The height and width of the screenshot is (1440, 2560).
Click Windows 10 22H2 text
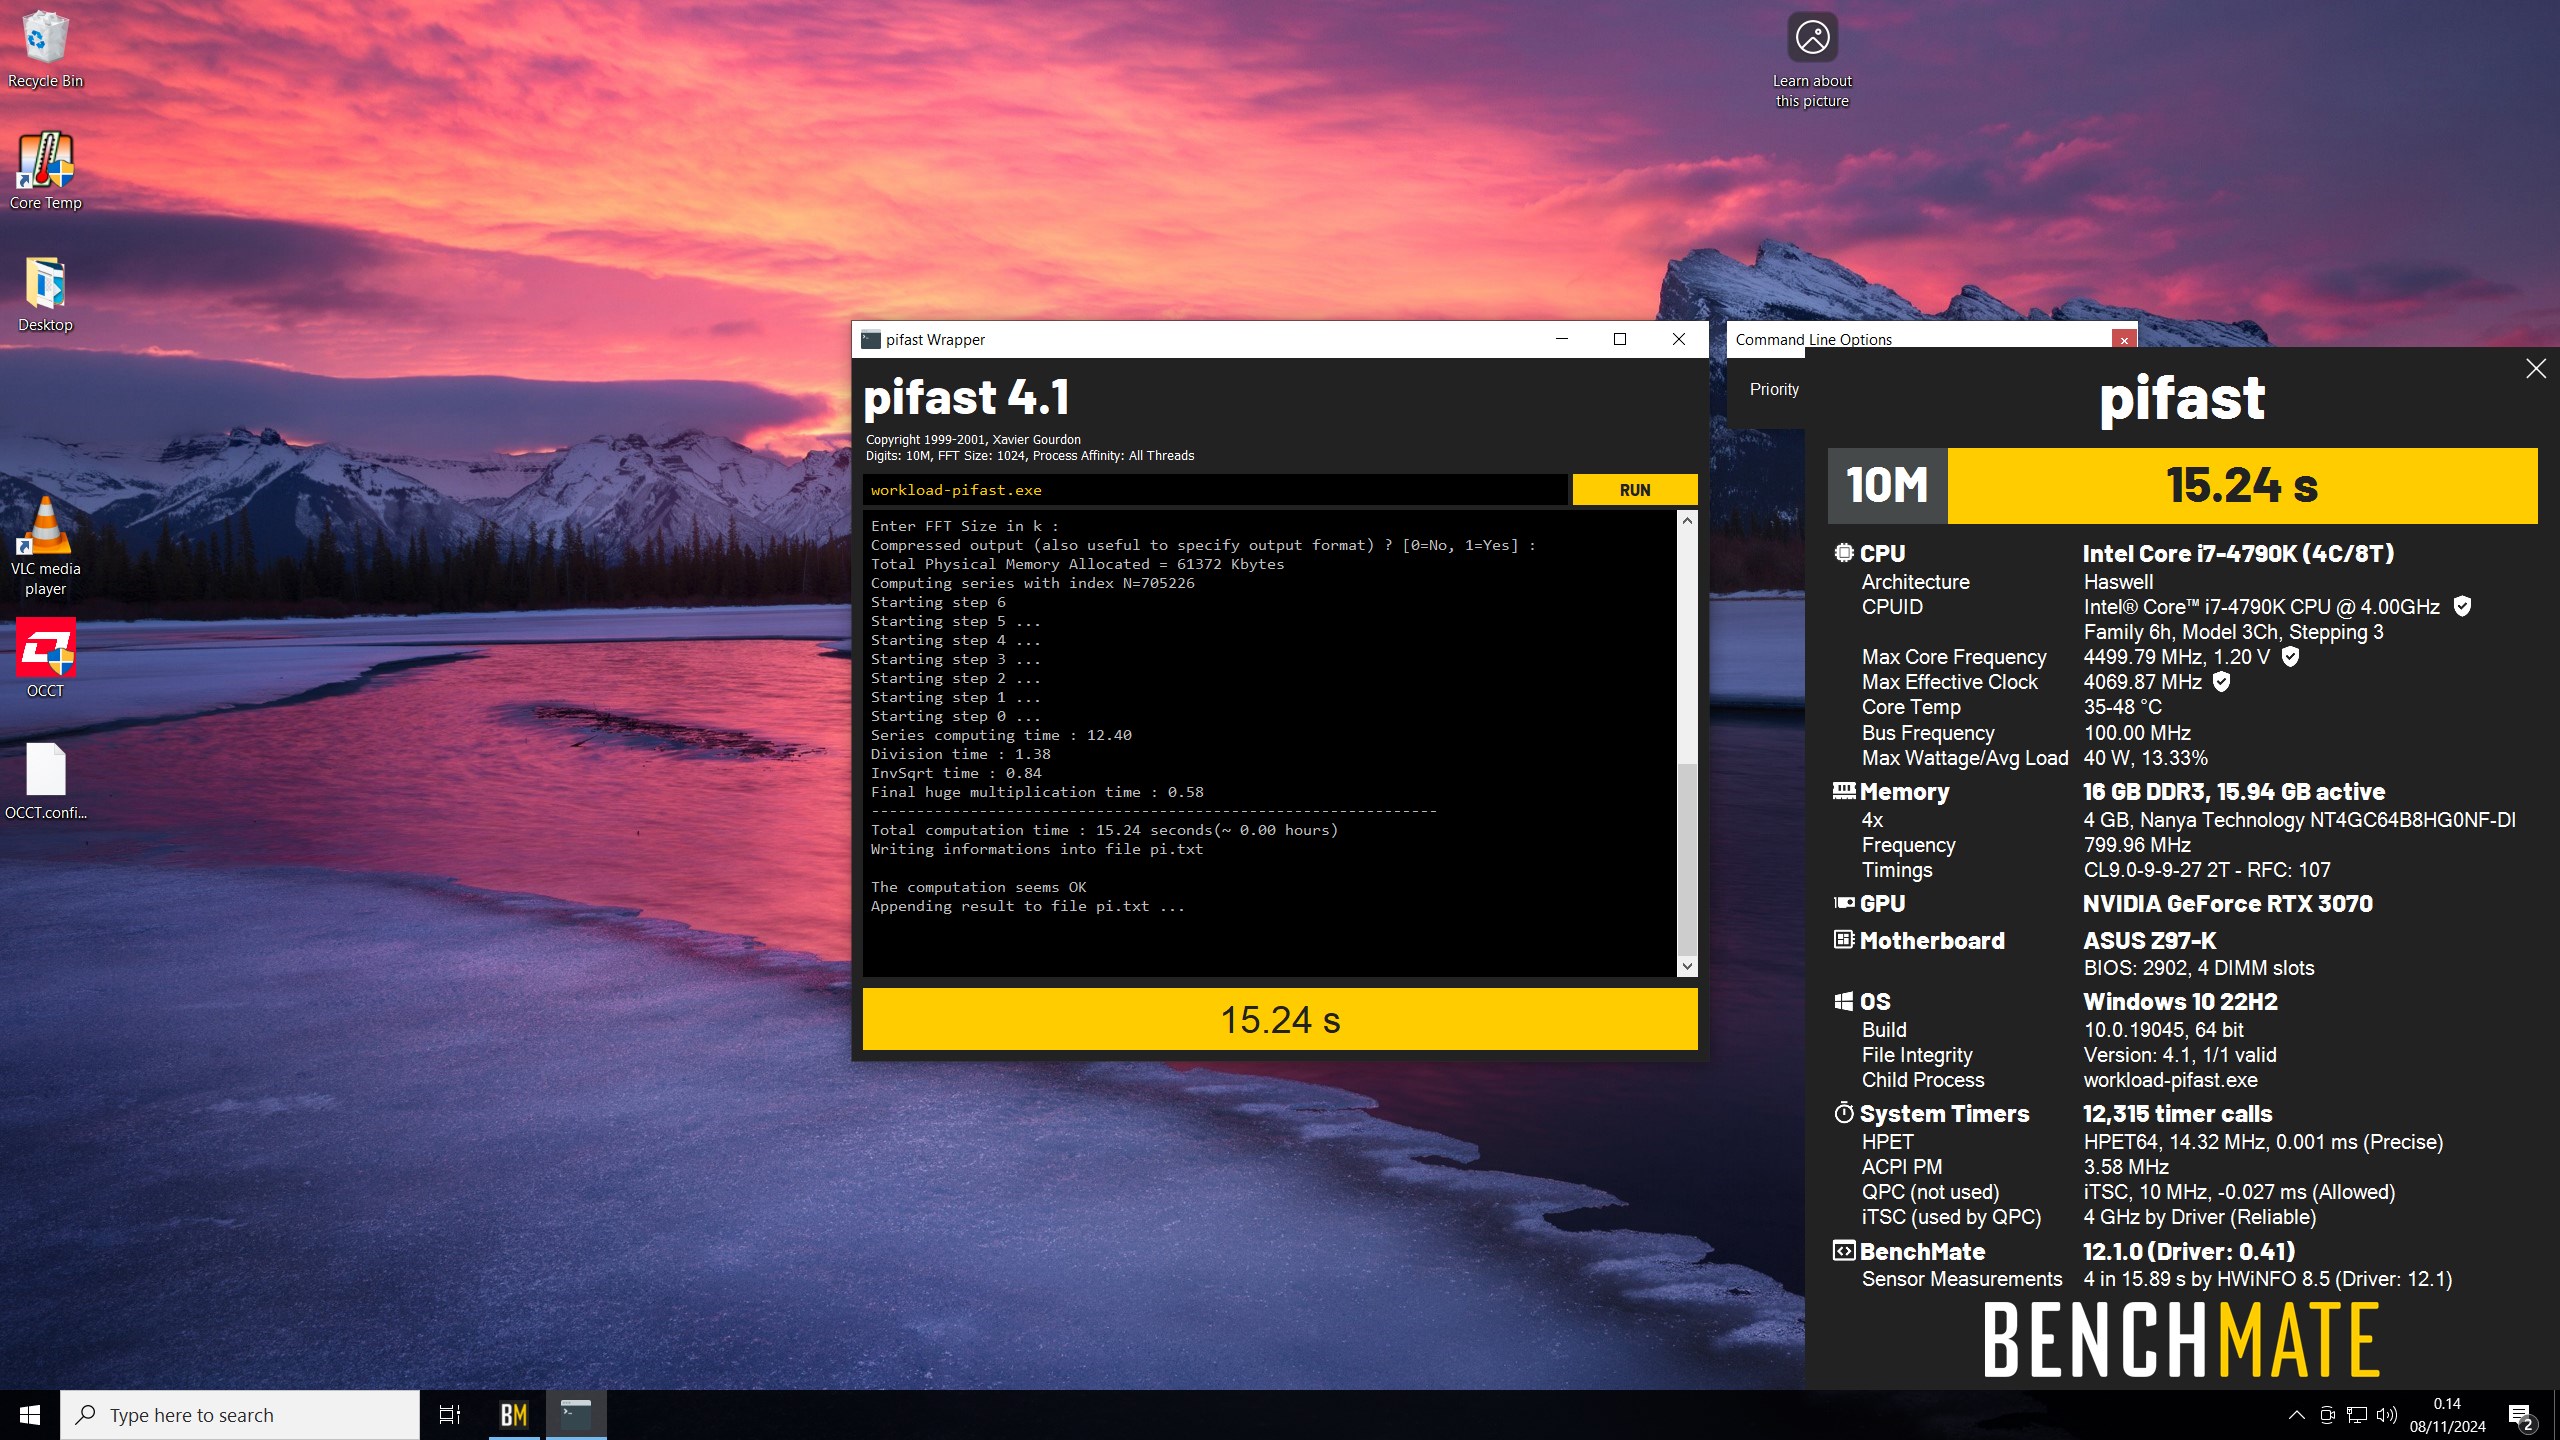2180,1002
